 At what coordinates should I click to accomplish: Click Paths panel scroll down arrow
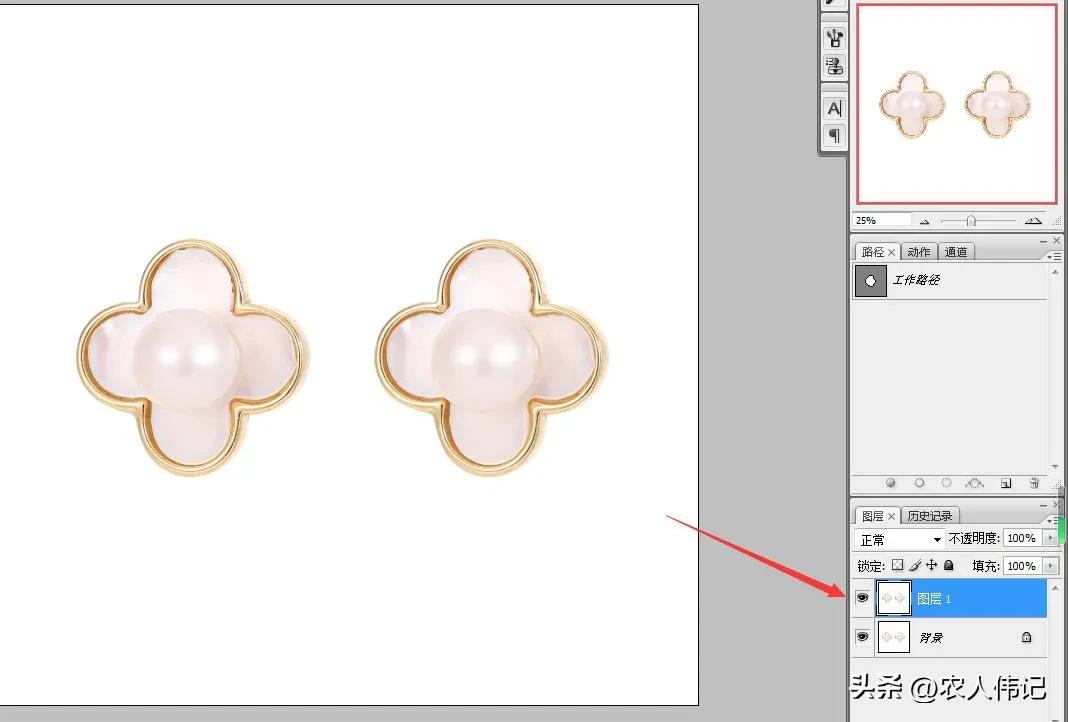point(1055,467)
